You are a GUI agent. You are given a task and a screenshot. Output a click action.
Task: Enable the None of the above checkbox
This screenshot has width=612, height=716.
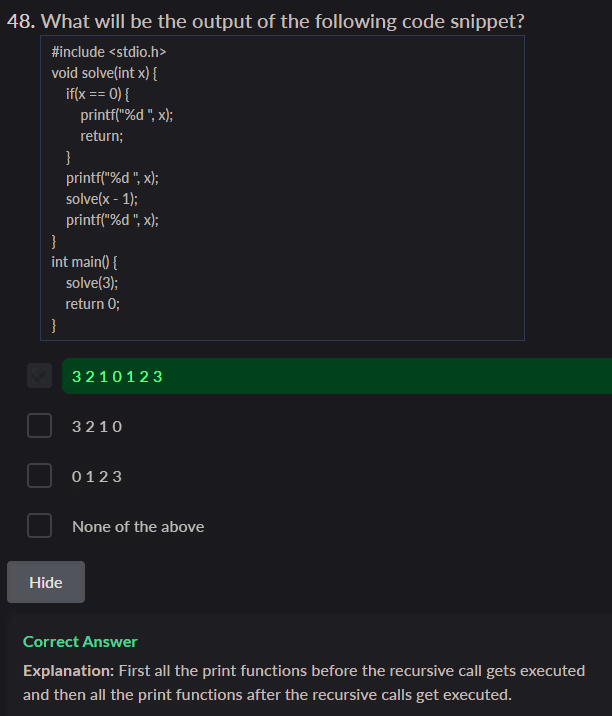point(39,526)
